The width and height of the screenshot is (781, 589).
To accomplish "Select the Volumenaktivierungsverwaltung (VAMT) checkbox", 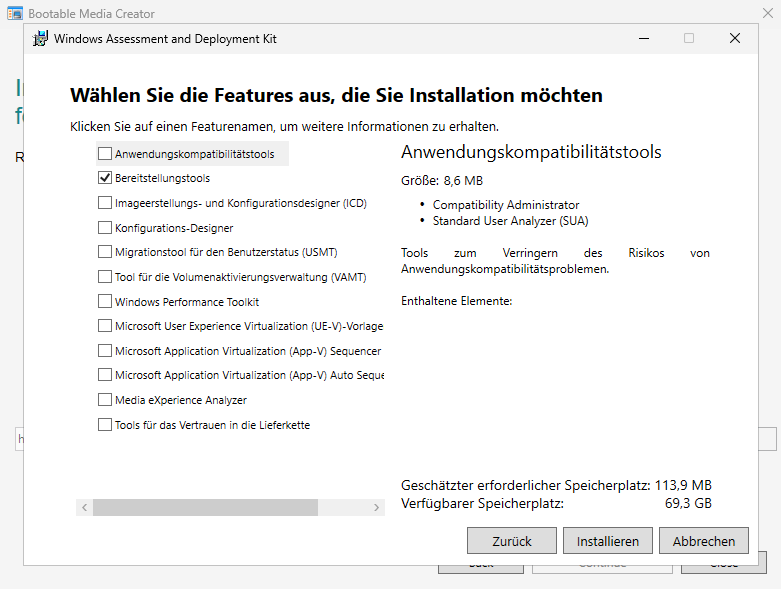I will [x=105, y=276].
